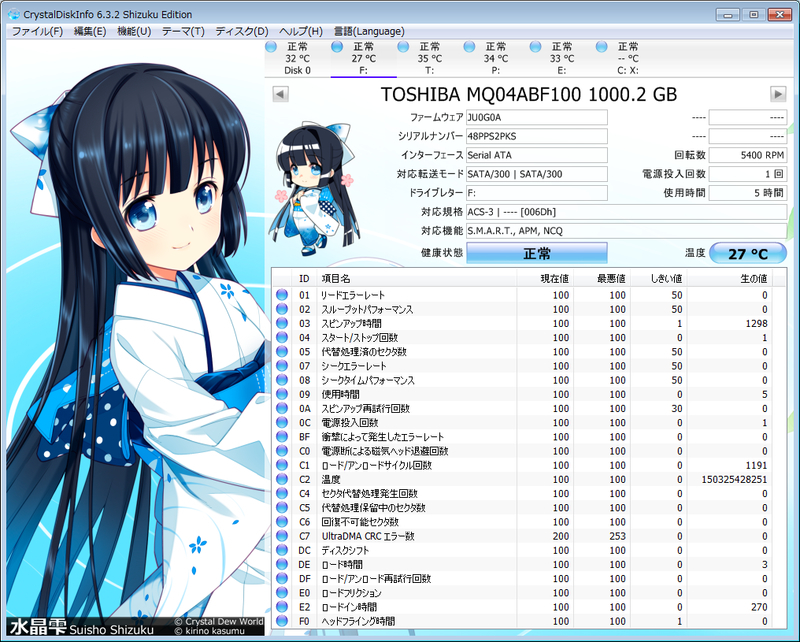Click status orb for 代替処理済のセクタ数 row
This screenshot has height=642, width=800.
tap(282, 352)
